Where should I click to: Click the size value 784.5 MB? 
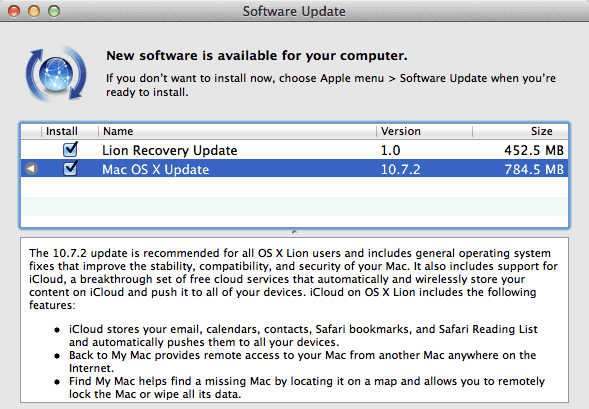(x=534, y=169)
